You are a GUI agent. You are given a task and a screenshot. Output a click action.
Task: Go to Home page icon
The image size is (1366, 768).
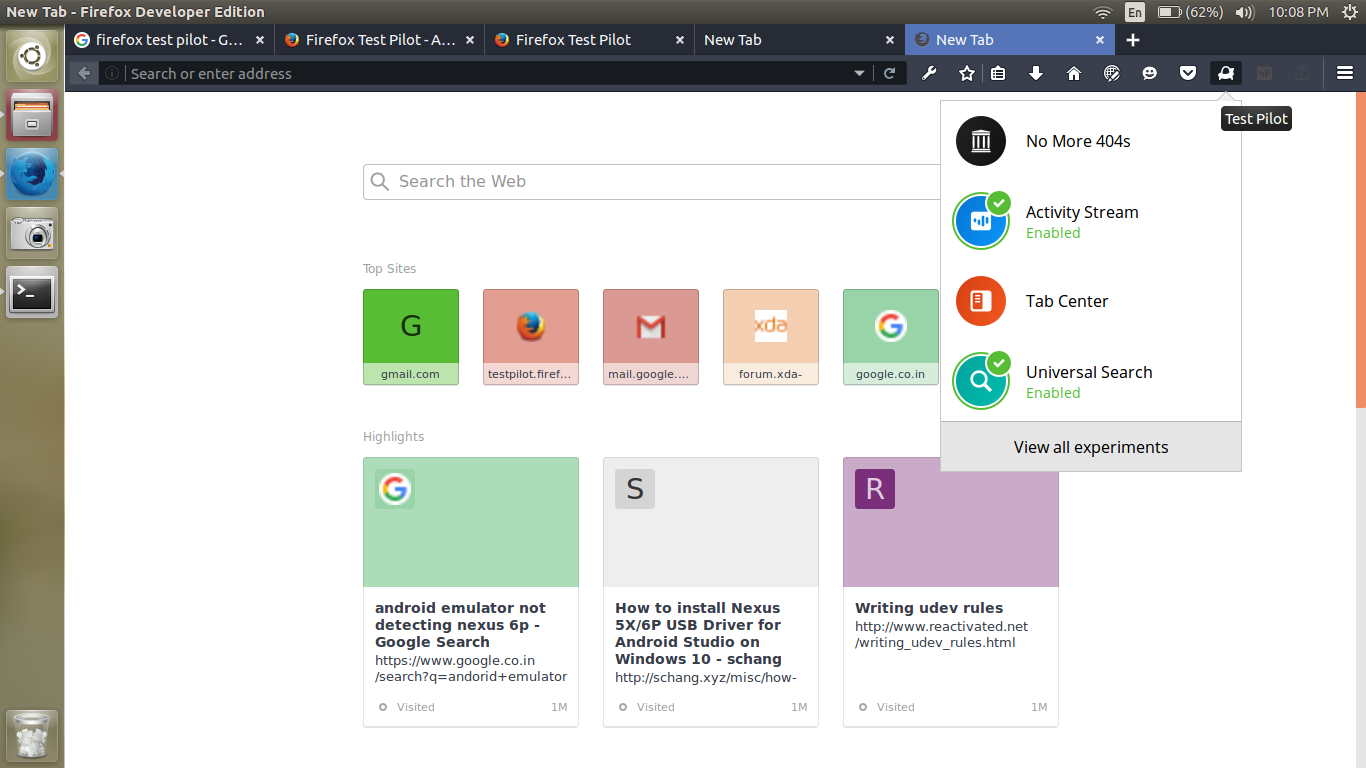pyautogui.click(x=1074, y=73)
